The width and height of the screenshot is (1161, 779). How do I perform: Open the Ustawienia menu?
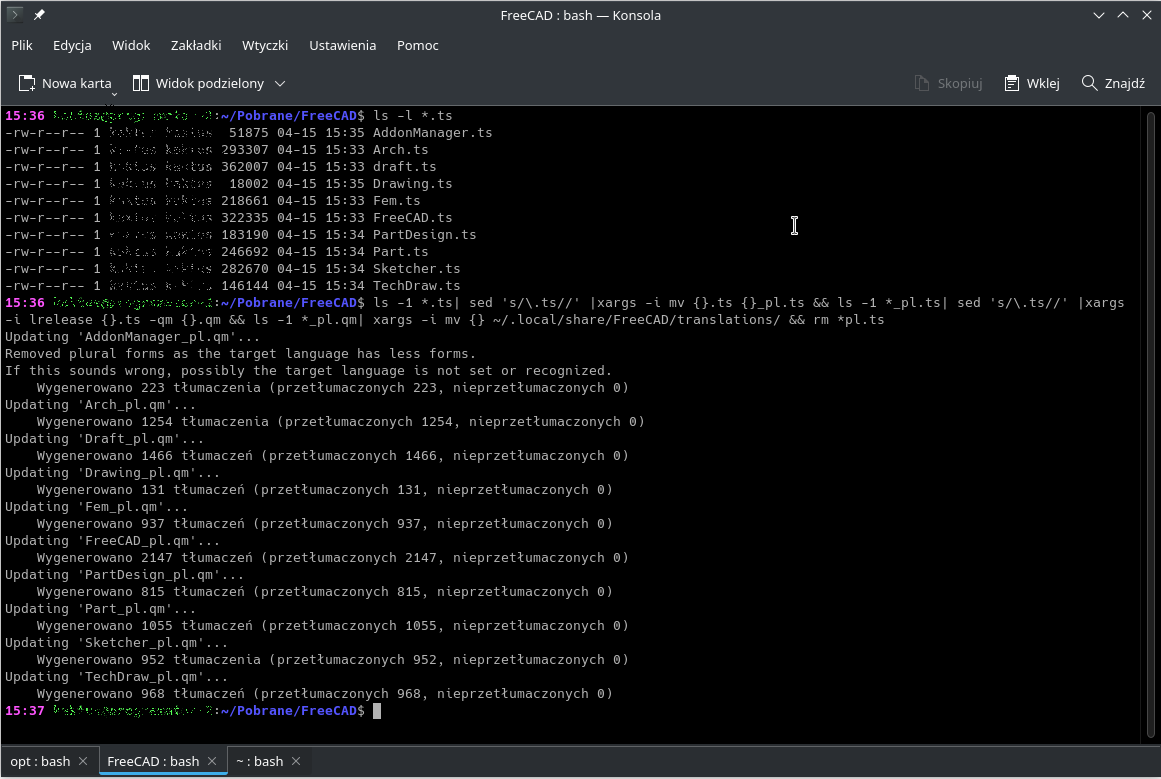(x=343, y=45)
